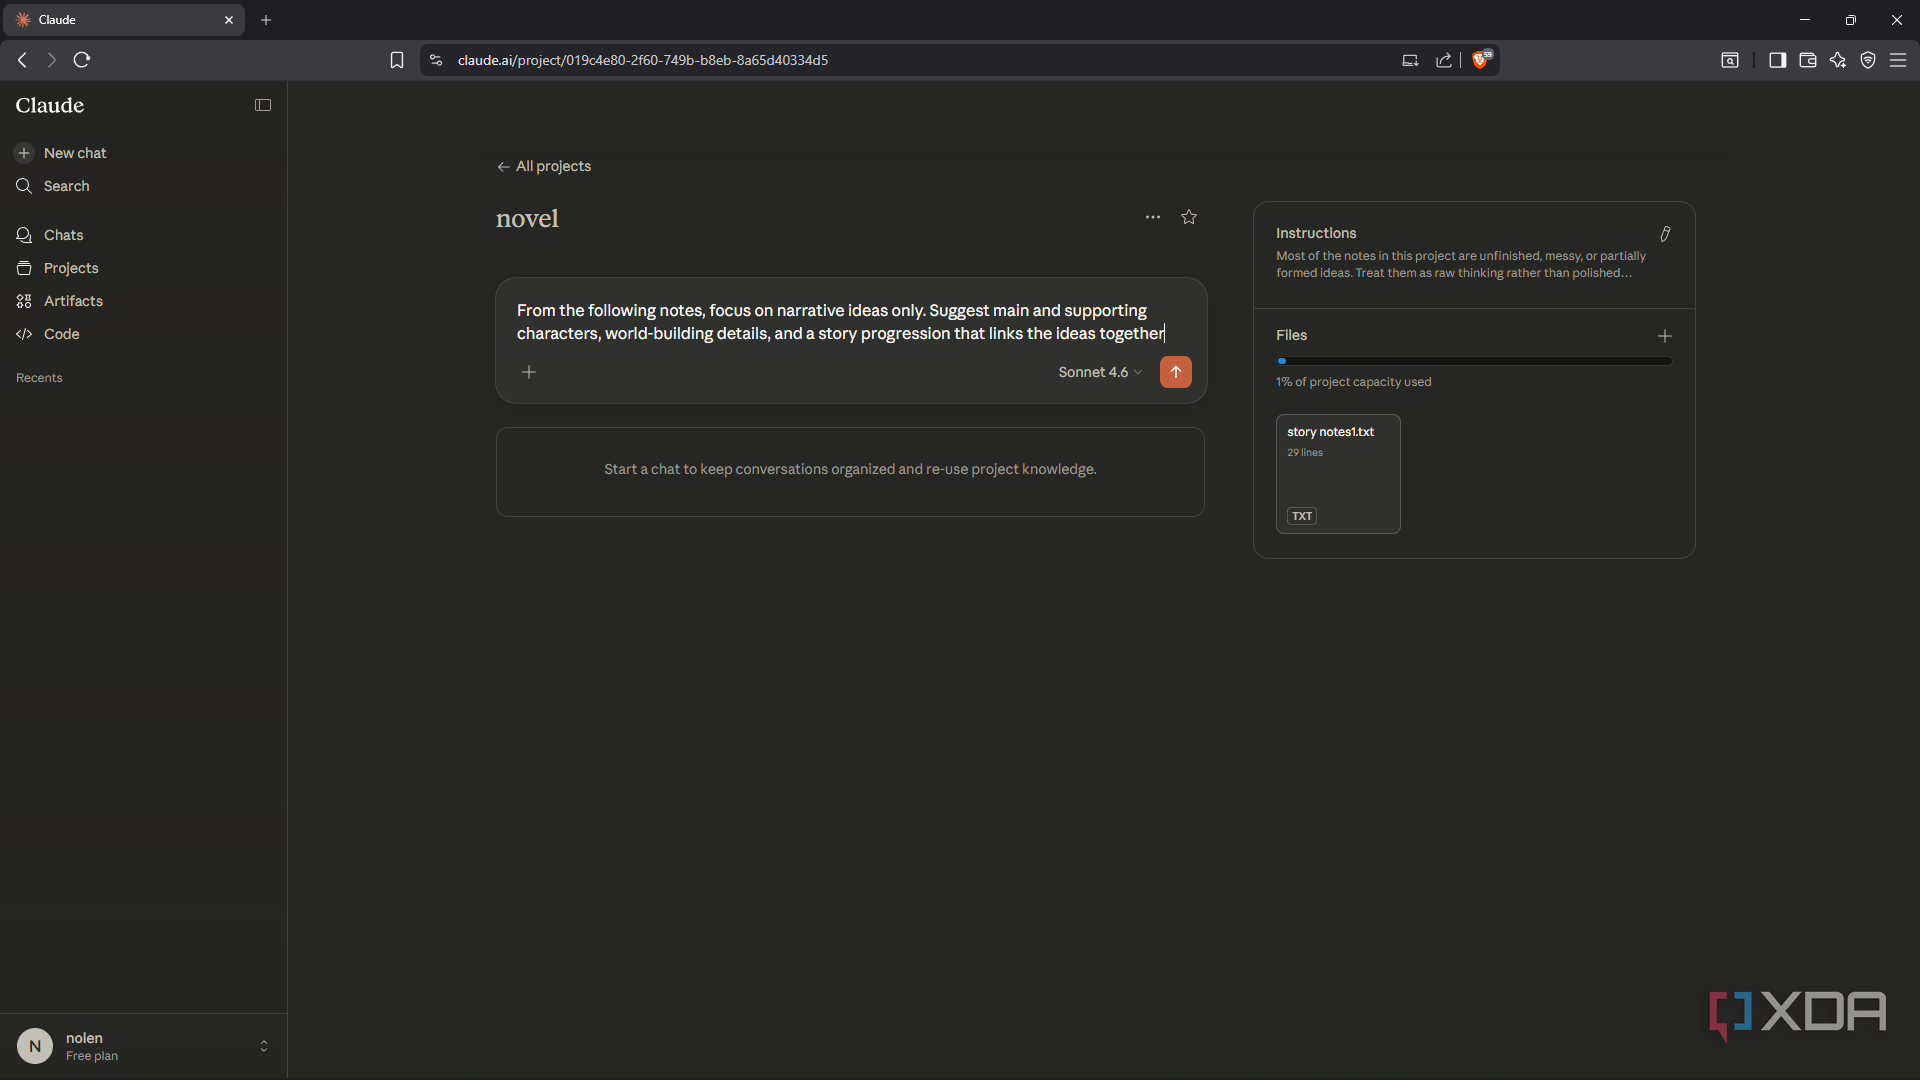Go forward in browser
This screenshot has height=1080, width=1920.
pyautogui.click(x=52, y=60)
